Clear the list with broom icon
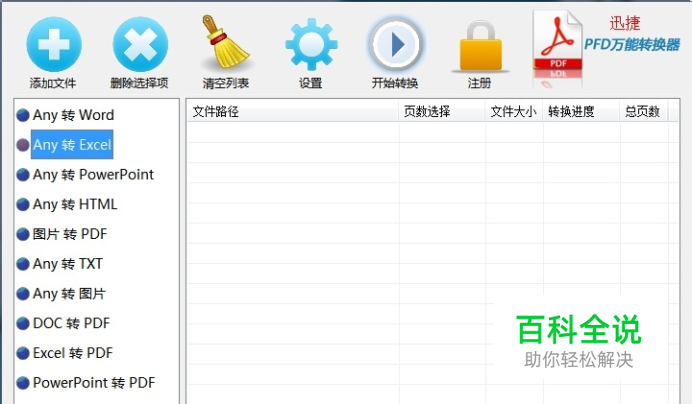Image resolution: width=692 pixels, height=404 pixels. click(x=226, y=43)
